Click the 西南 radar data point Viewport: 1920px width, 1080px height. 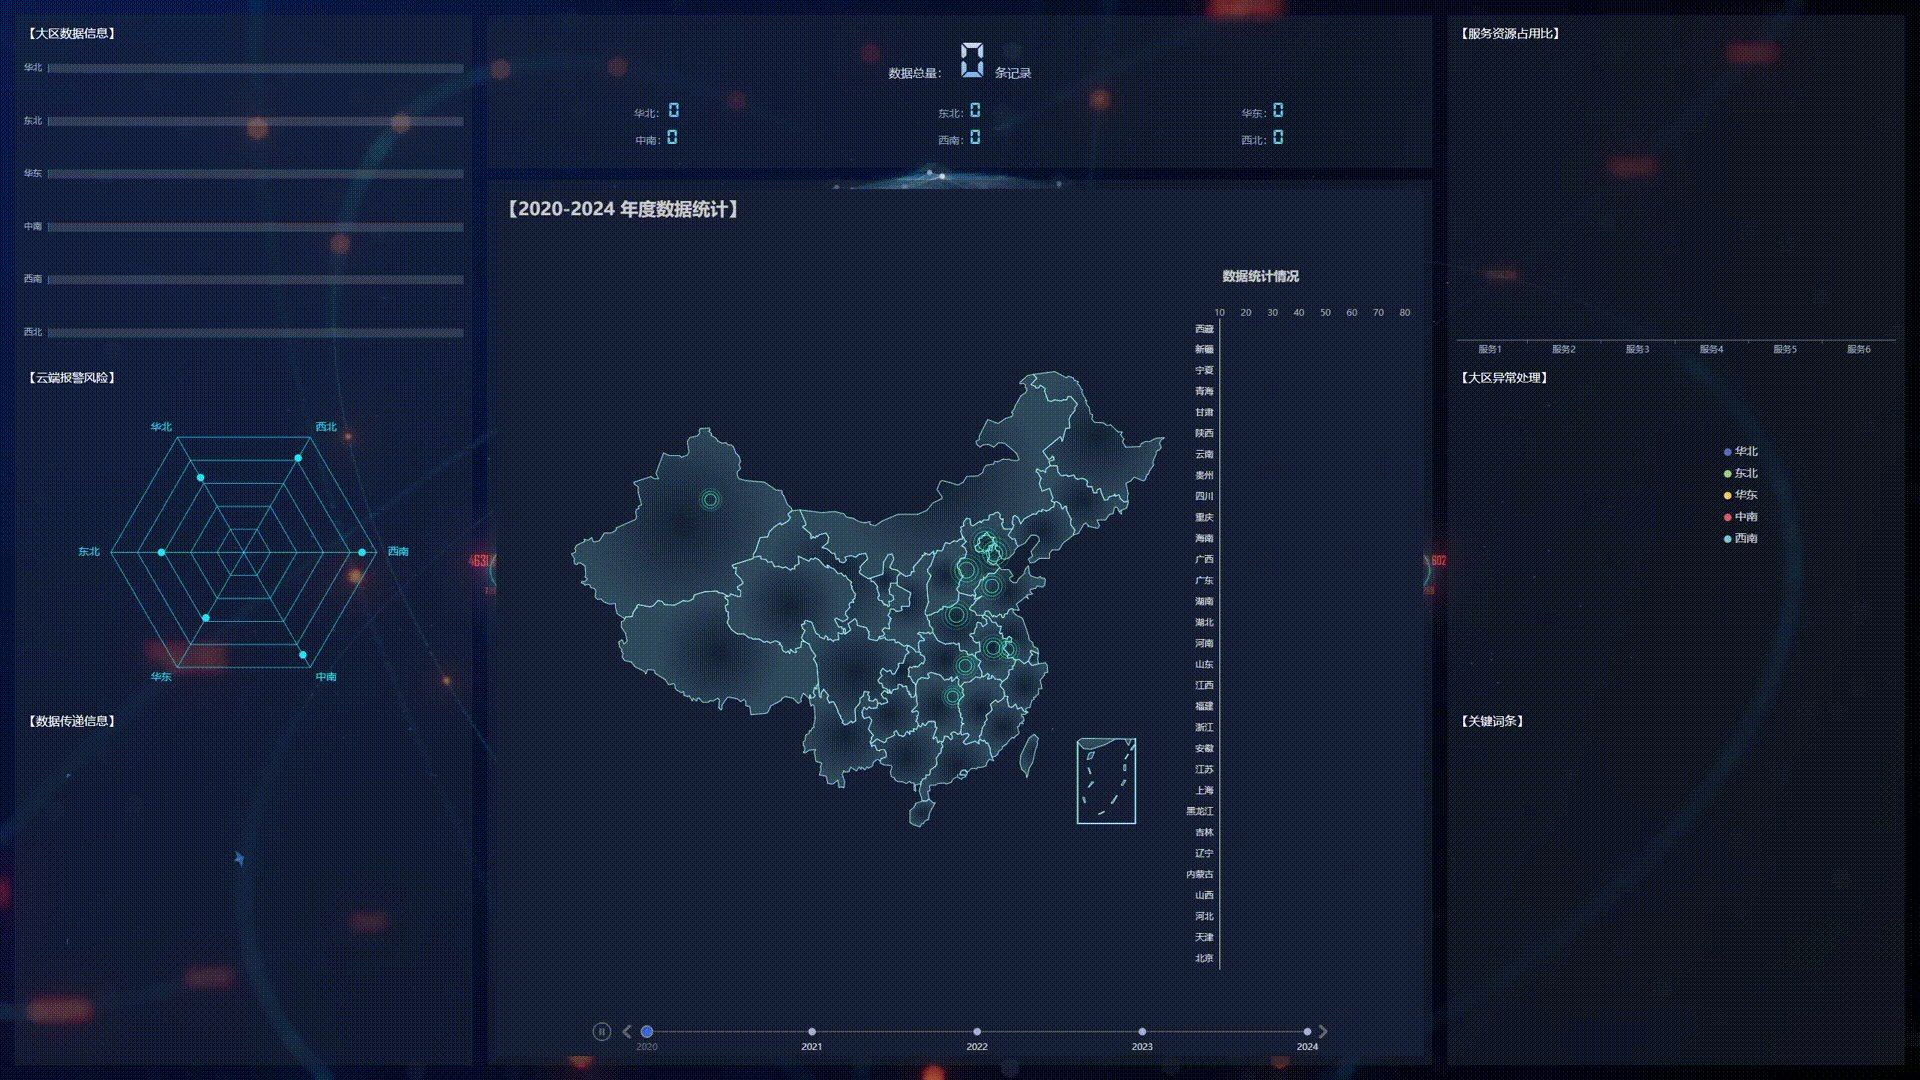pos(362,552)
